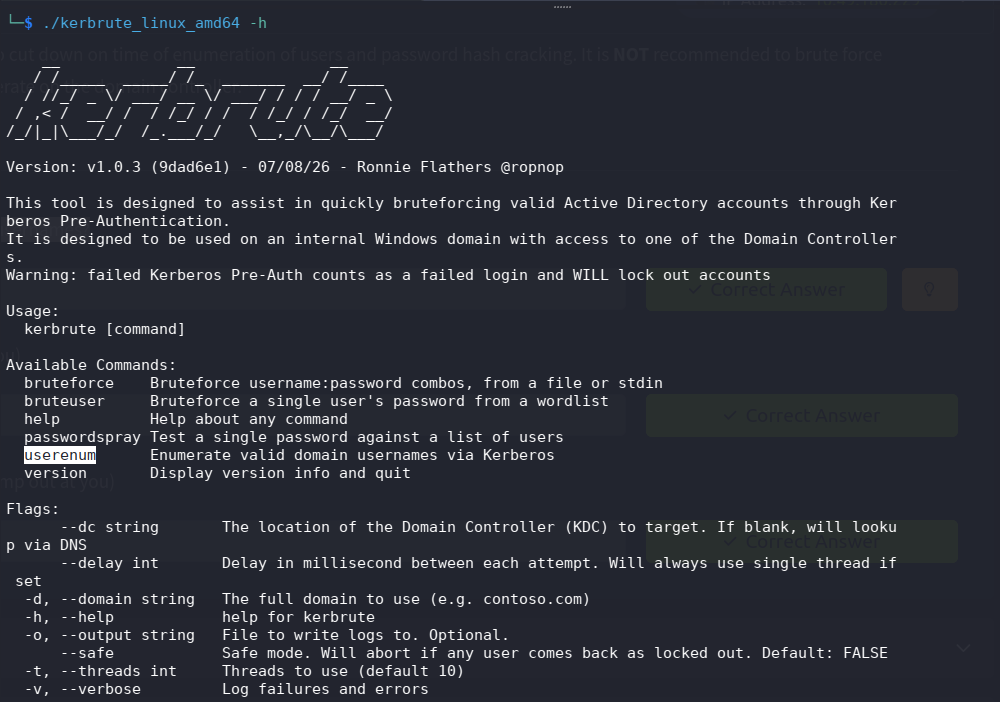
Task: Click the text Help about any command
Action: click(249, 419)
